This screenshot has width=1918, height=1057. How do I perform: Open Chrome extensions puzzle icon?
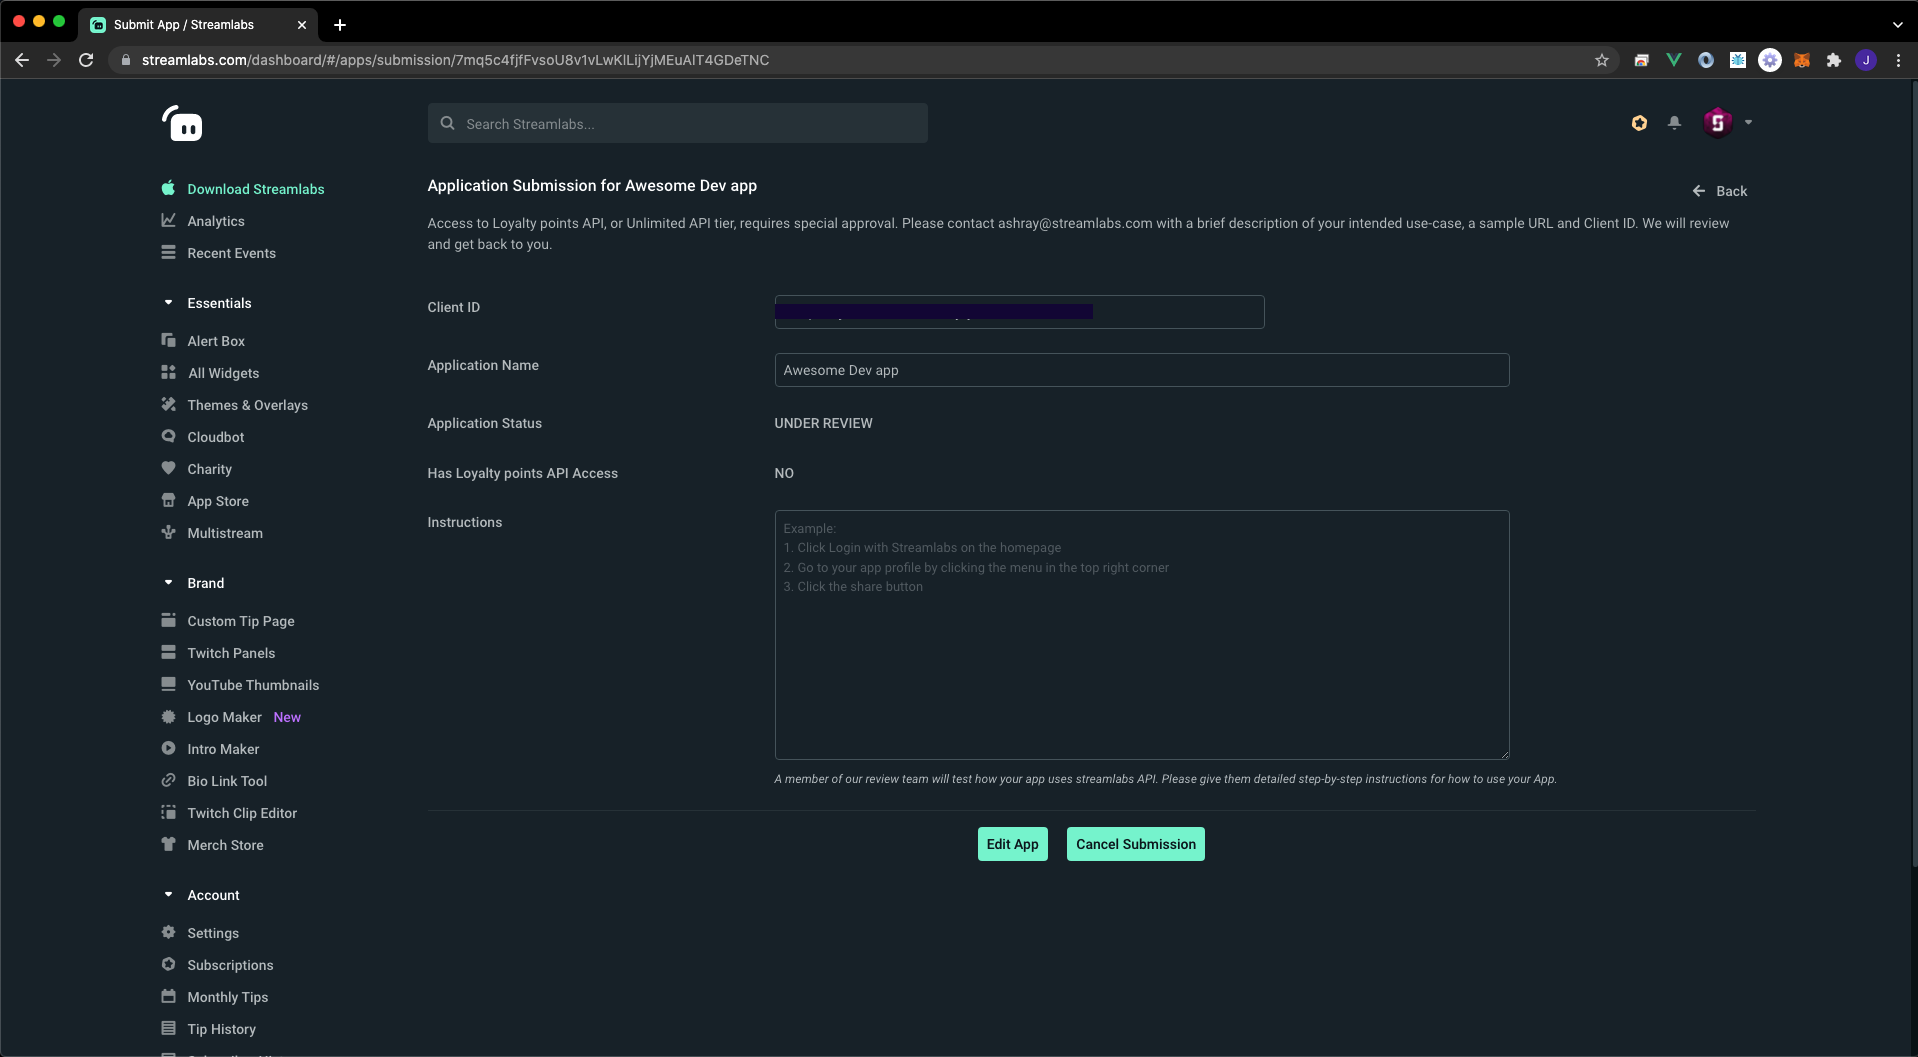(x=1833, y=60)
